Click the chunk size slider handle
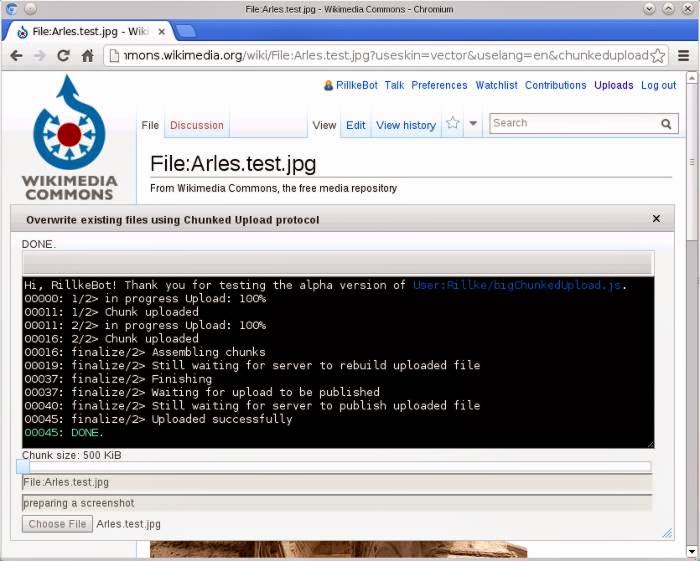Image resolution: width=700 pixels, height=561 pixels. [23, 467]
